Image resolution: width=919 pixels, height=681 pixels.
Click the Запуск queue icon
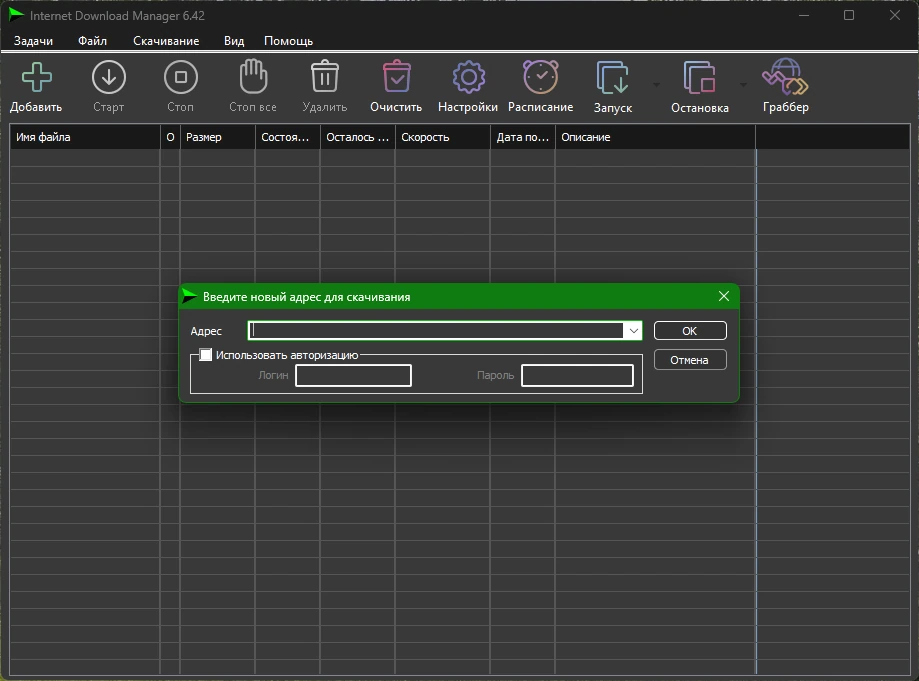point(612,77)
